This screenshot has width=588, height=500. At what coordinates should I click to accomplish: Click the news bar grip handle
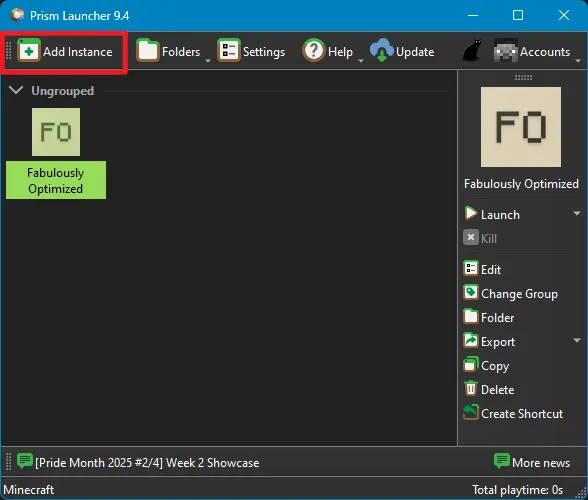[x=9, y=462]
